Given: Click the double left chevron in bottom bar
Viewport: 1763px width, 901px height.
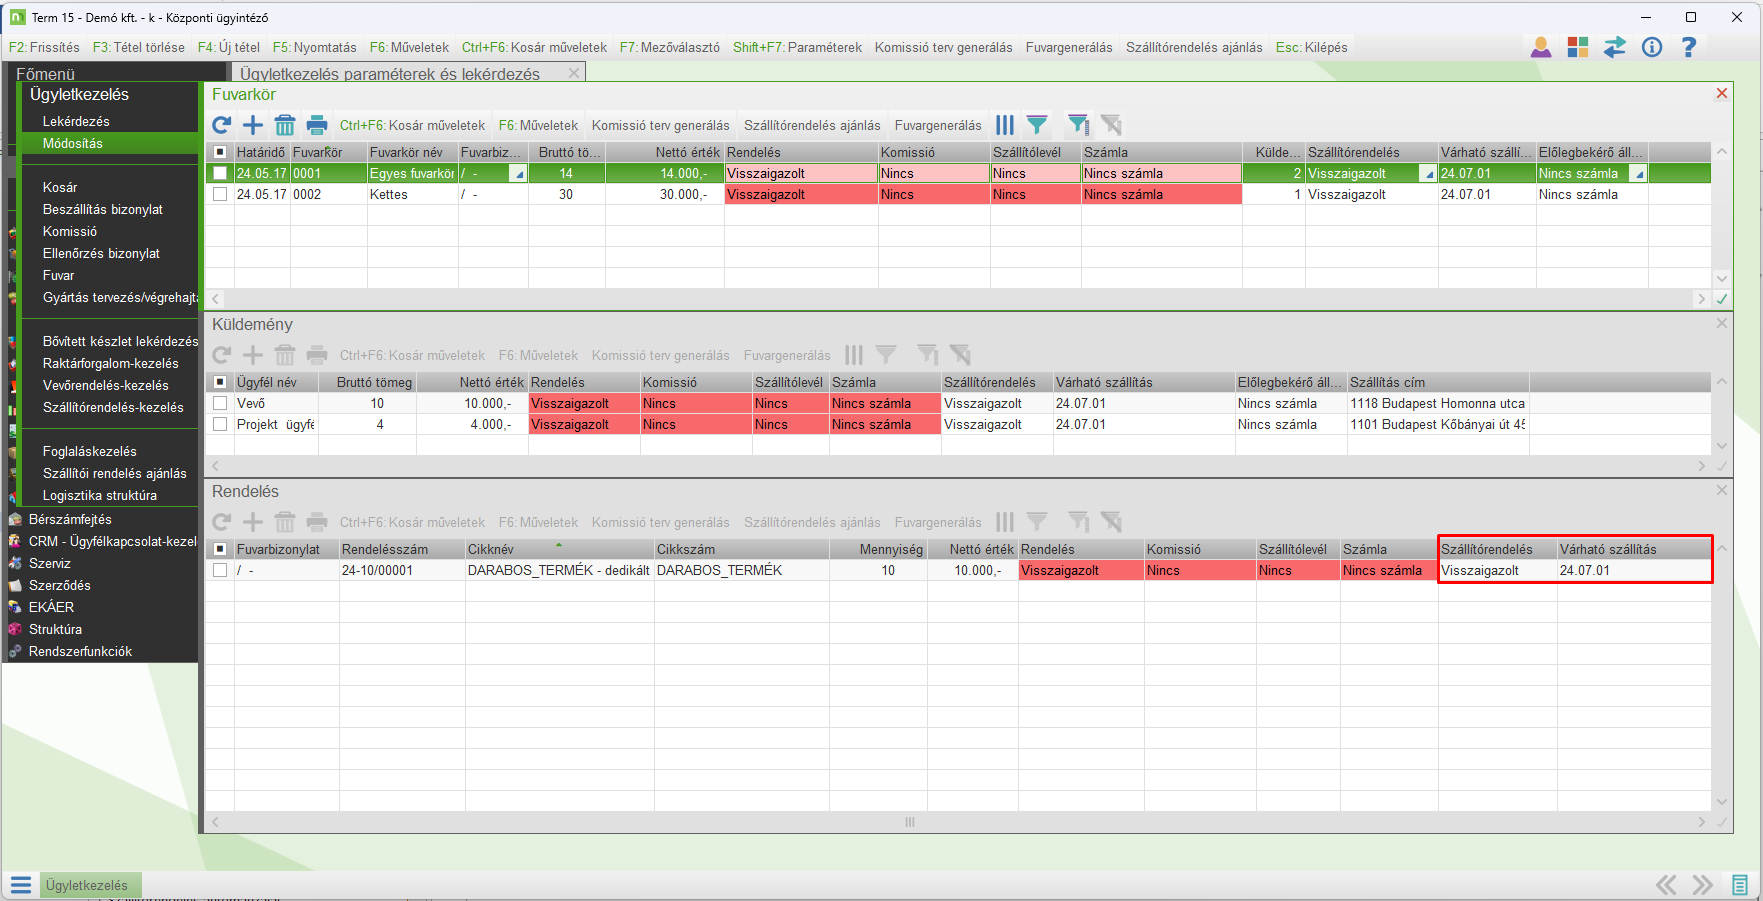Looking at the screenshot, I should pyautogui.click(x=1666, y=885).
